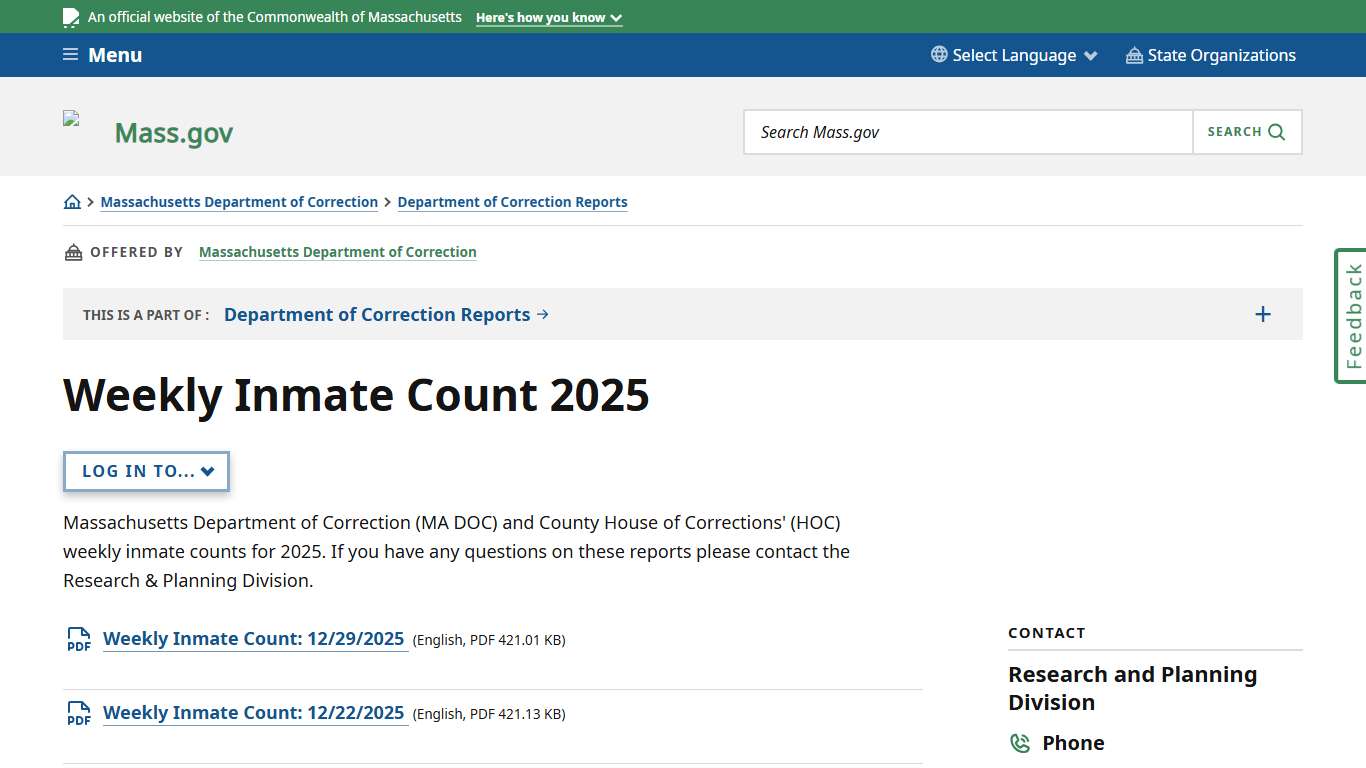Click the building icon beside State Organizations
1366x768 pixels.
coord(1133,55)
